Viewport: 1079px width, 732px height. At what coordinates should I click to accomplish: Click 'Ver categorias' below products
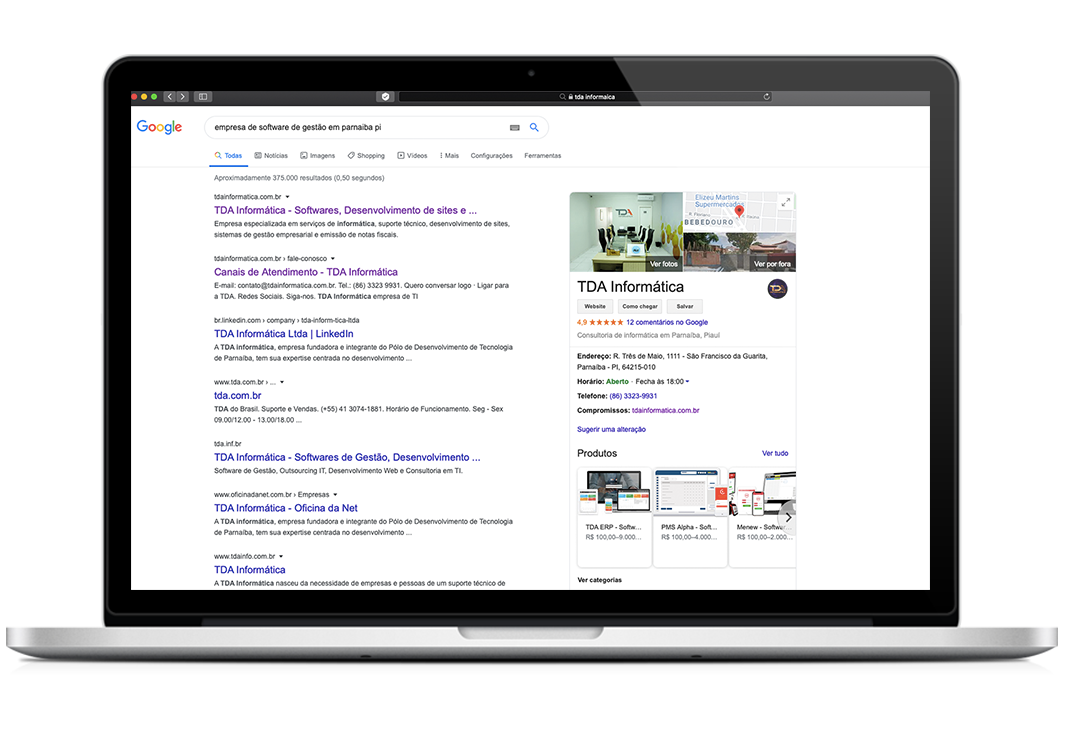pos(599,580)
